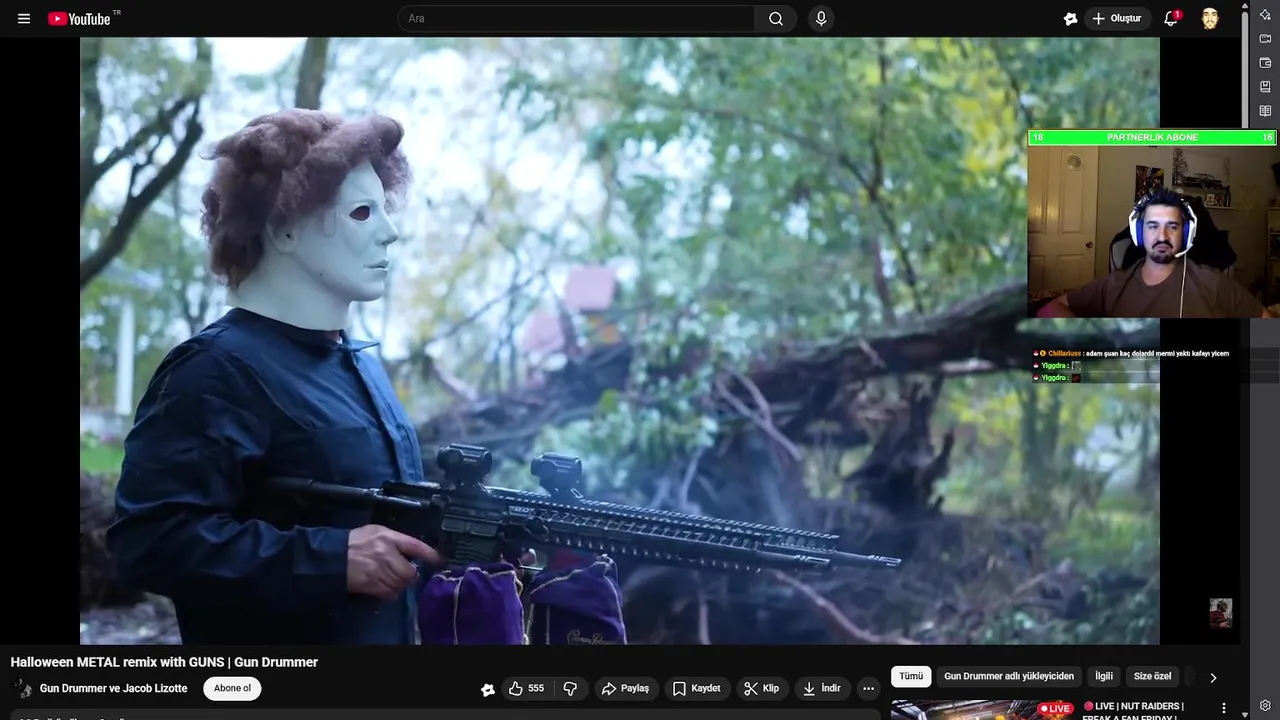The width and height of the screenshot is (1280, 720).
Task: Create a clip with Klip
Action: click(x=762, y=688)
